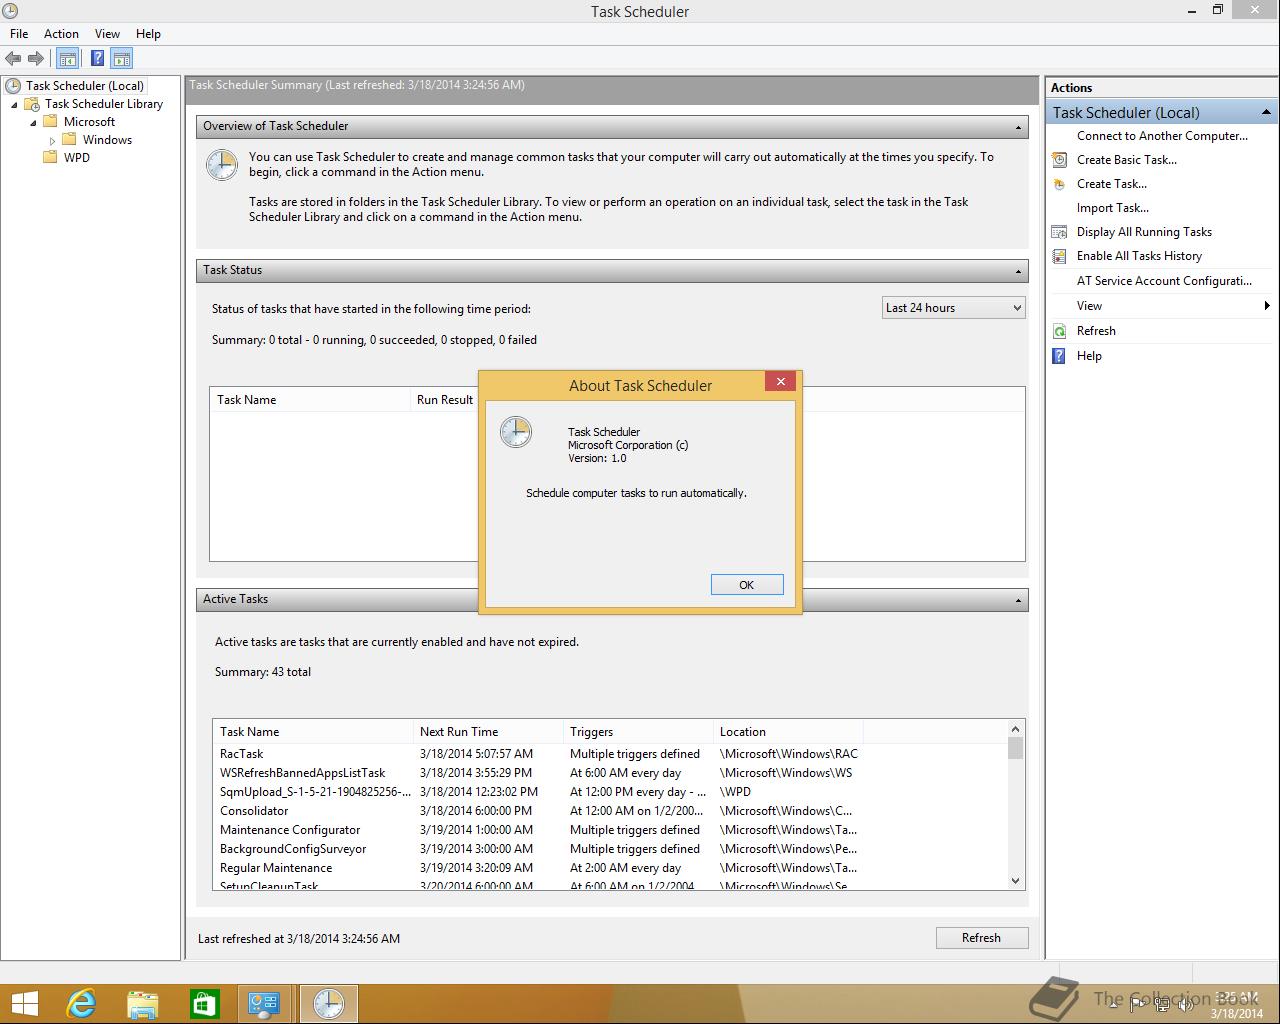The width and height of the screenshot is (1280, 1024).
Task: Open the Help menu in the menu bar
Action: (148, 34)
